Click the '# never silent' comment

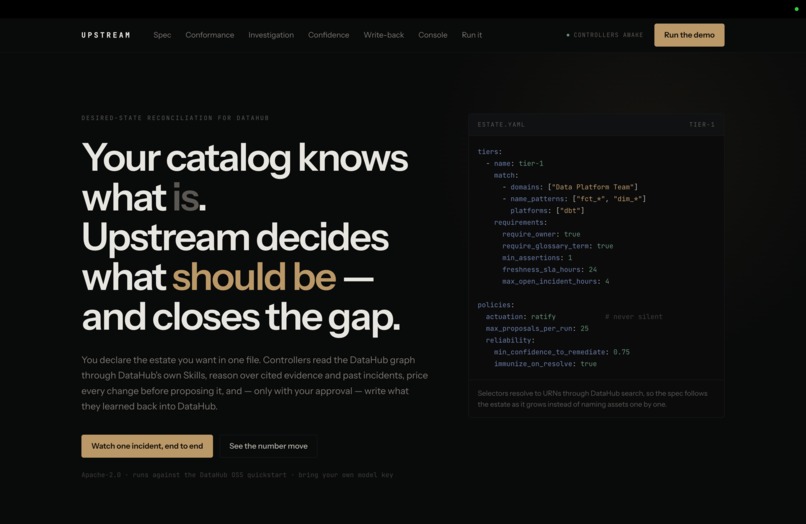[634, 317]
